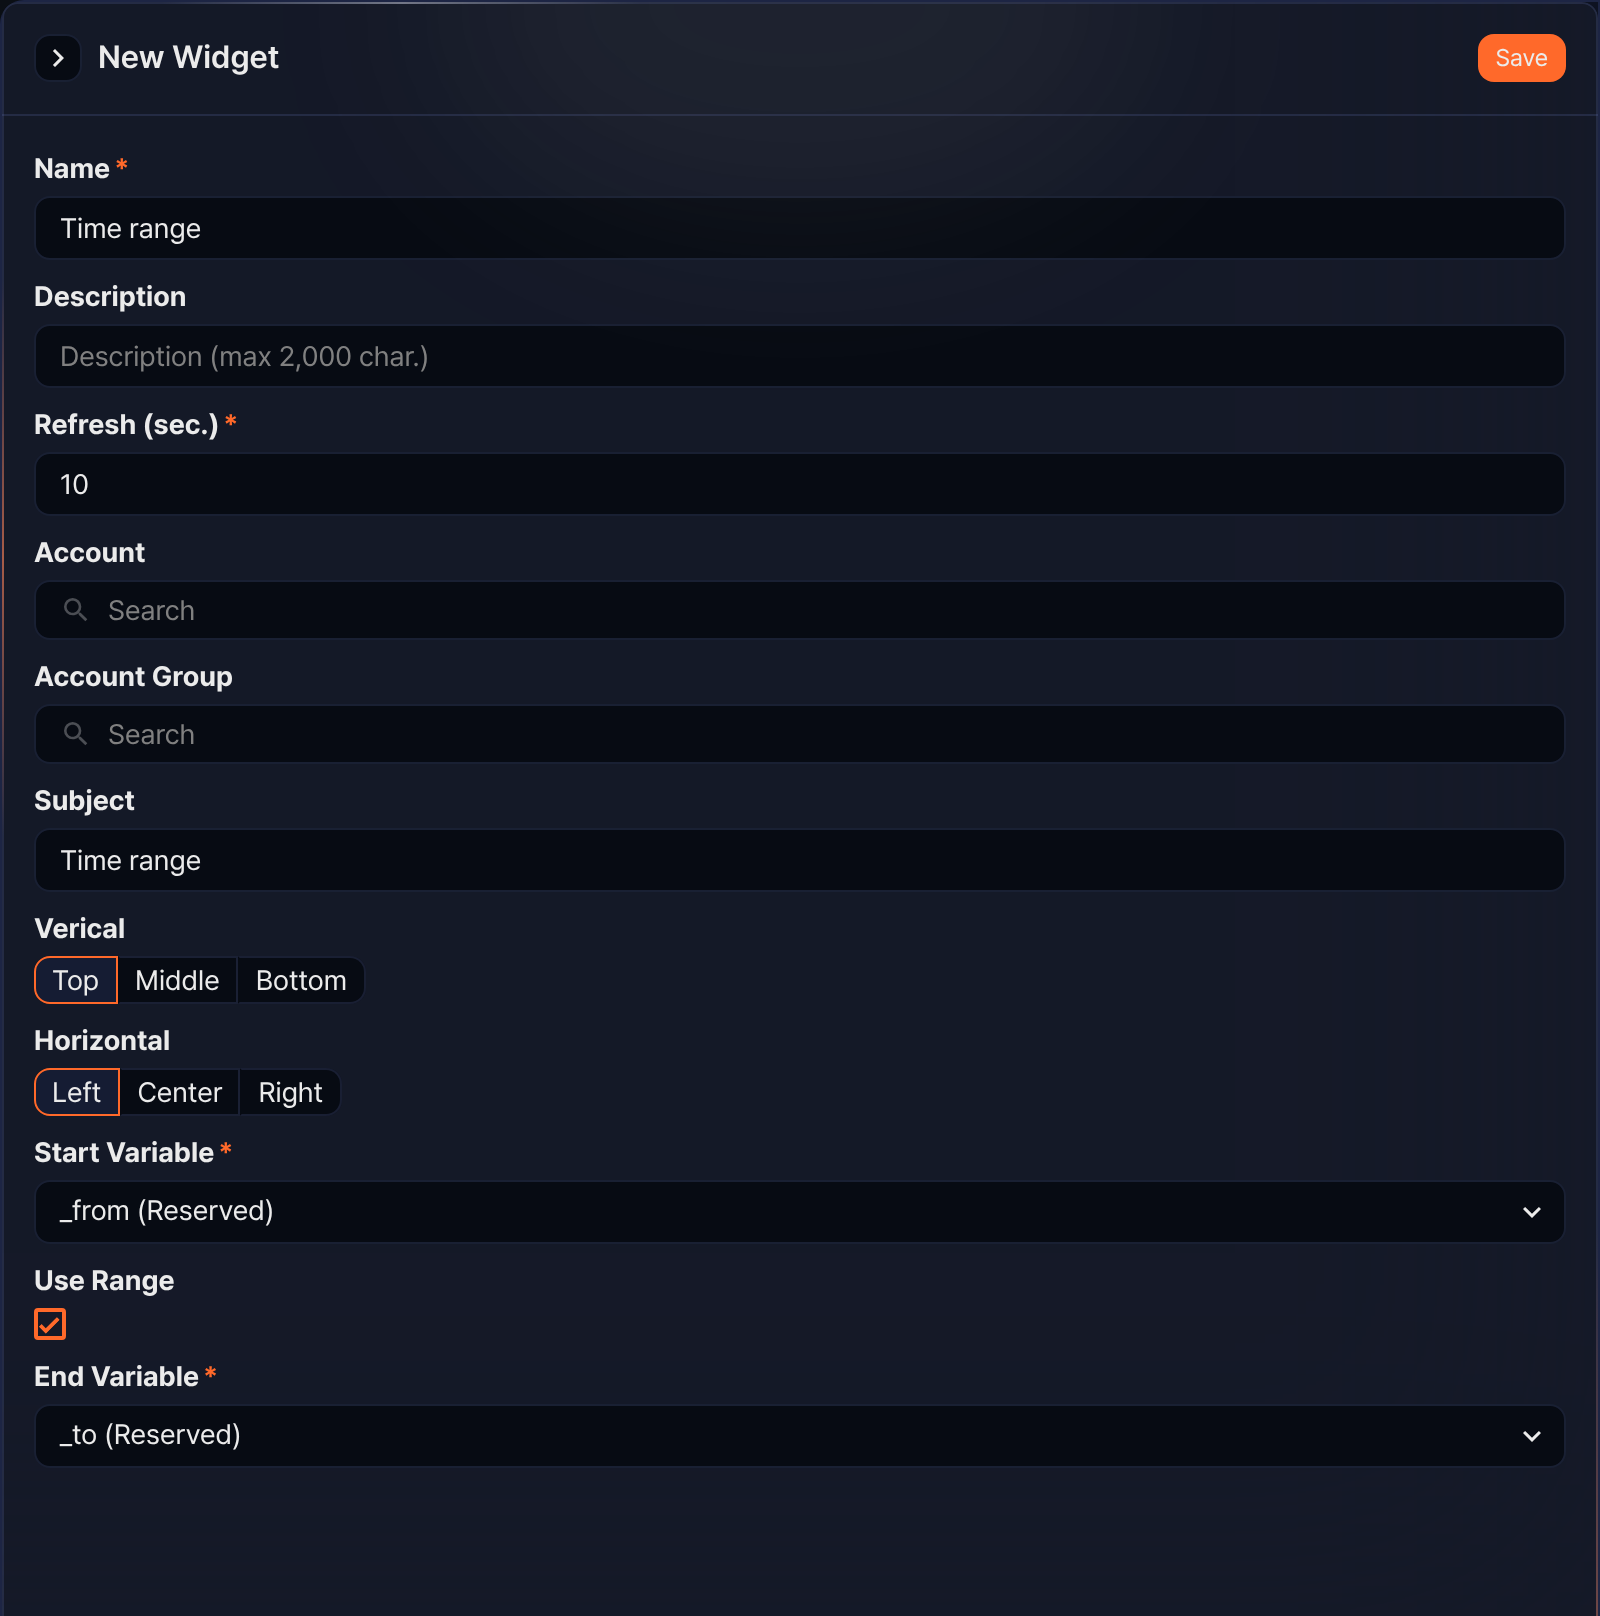Set horizontal alignment to Right
1600x1616 pixels.
click(290, 1092)
